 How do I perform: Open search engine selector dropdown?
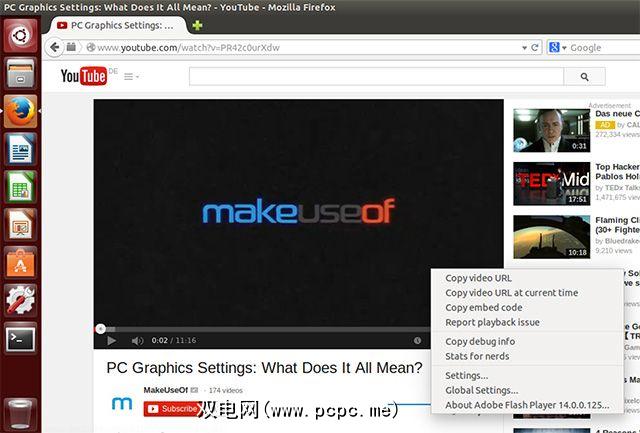pyautogui.click(x=557, y=48)
